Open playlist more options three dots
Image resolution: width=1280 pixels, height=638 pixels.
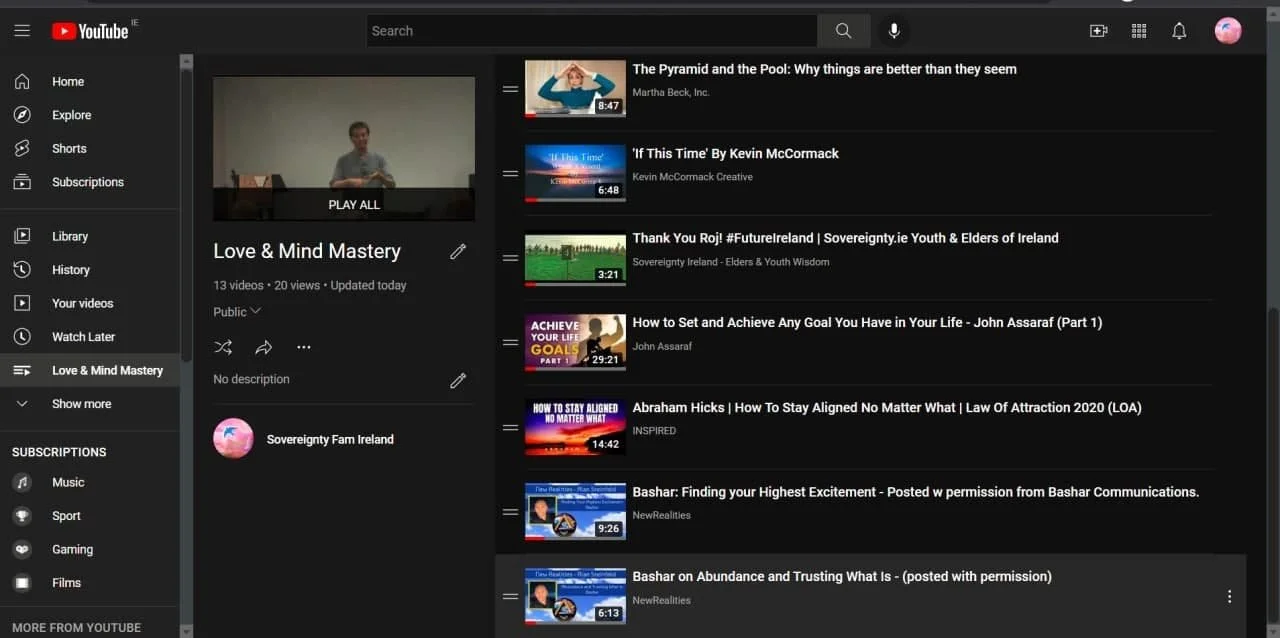[304, 347]
